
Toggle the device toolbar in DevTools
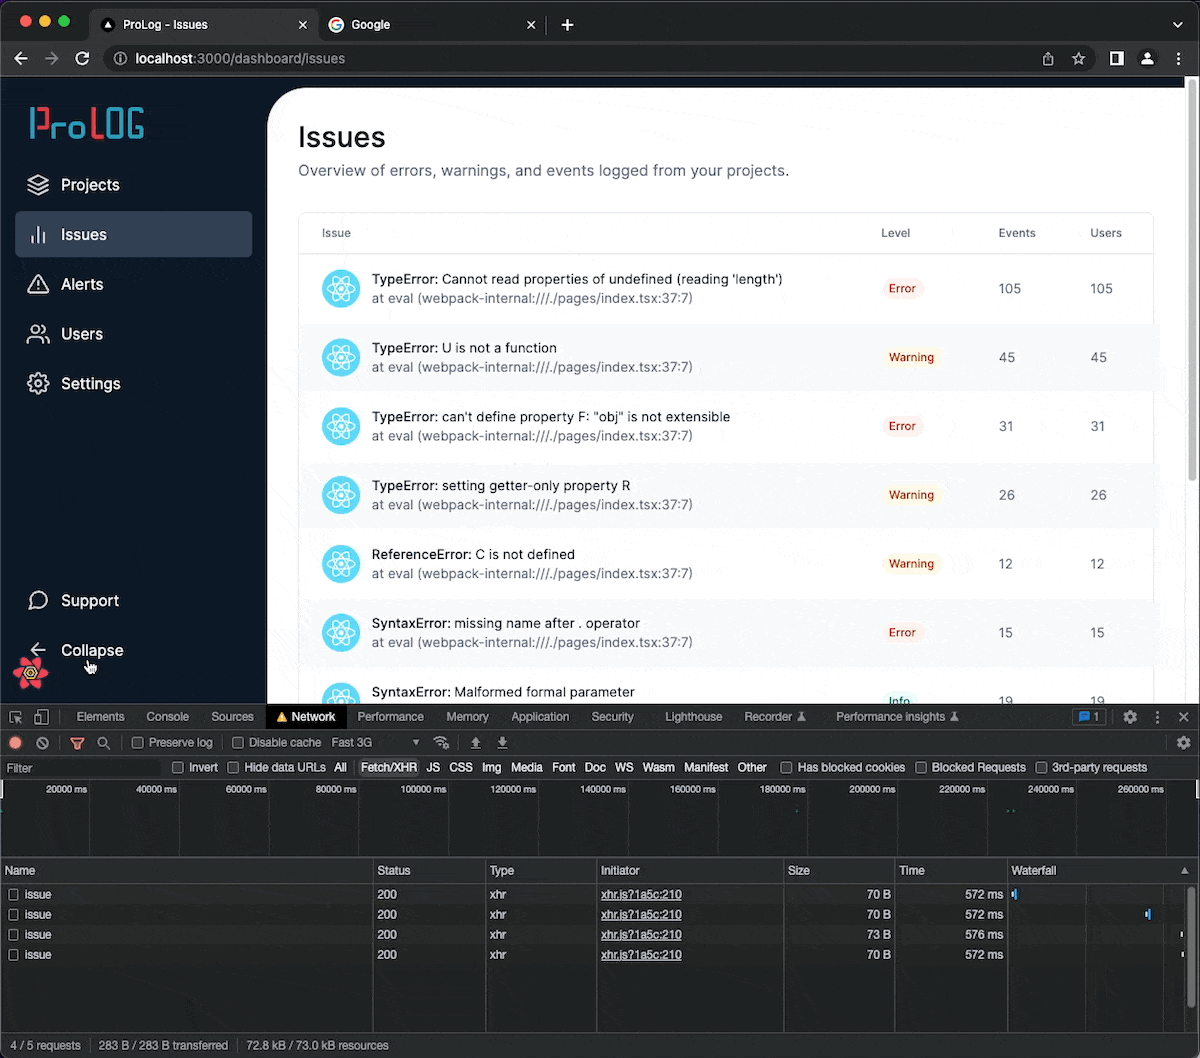pos(41,717)
